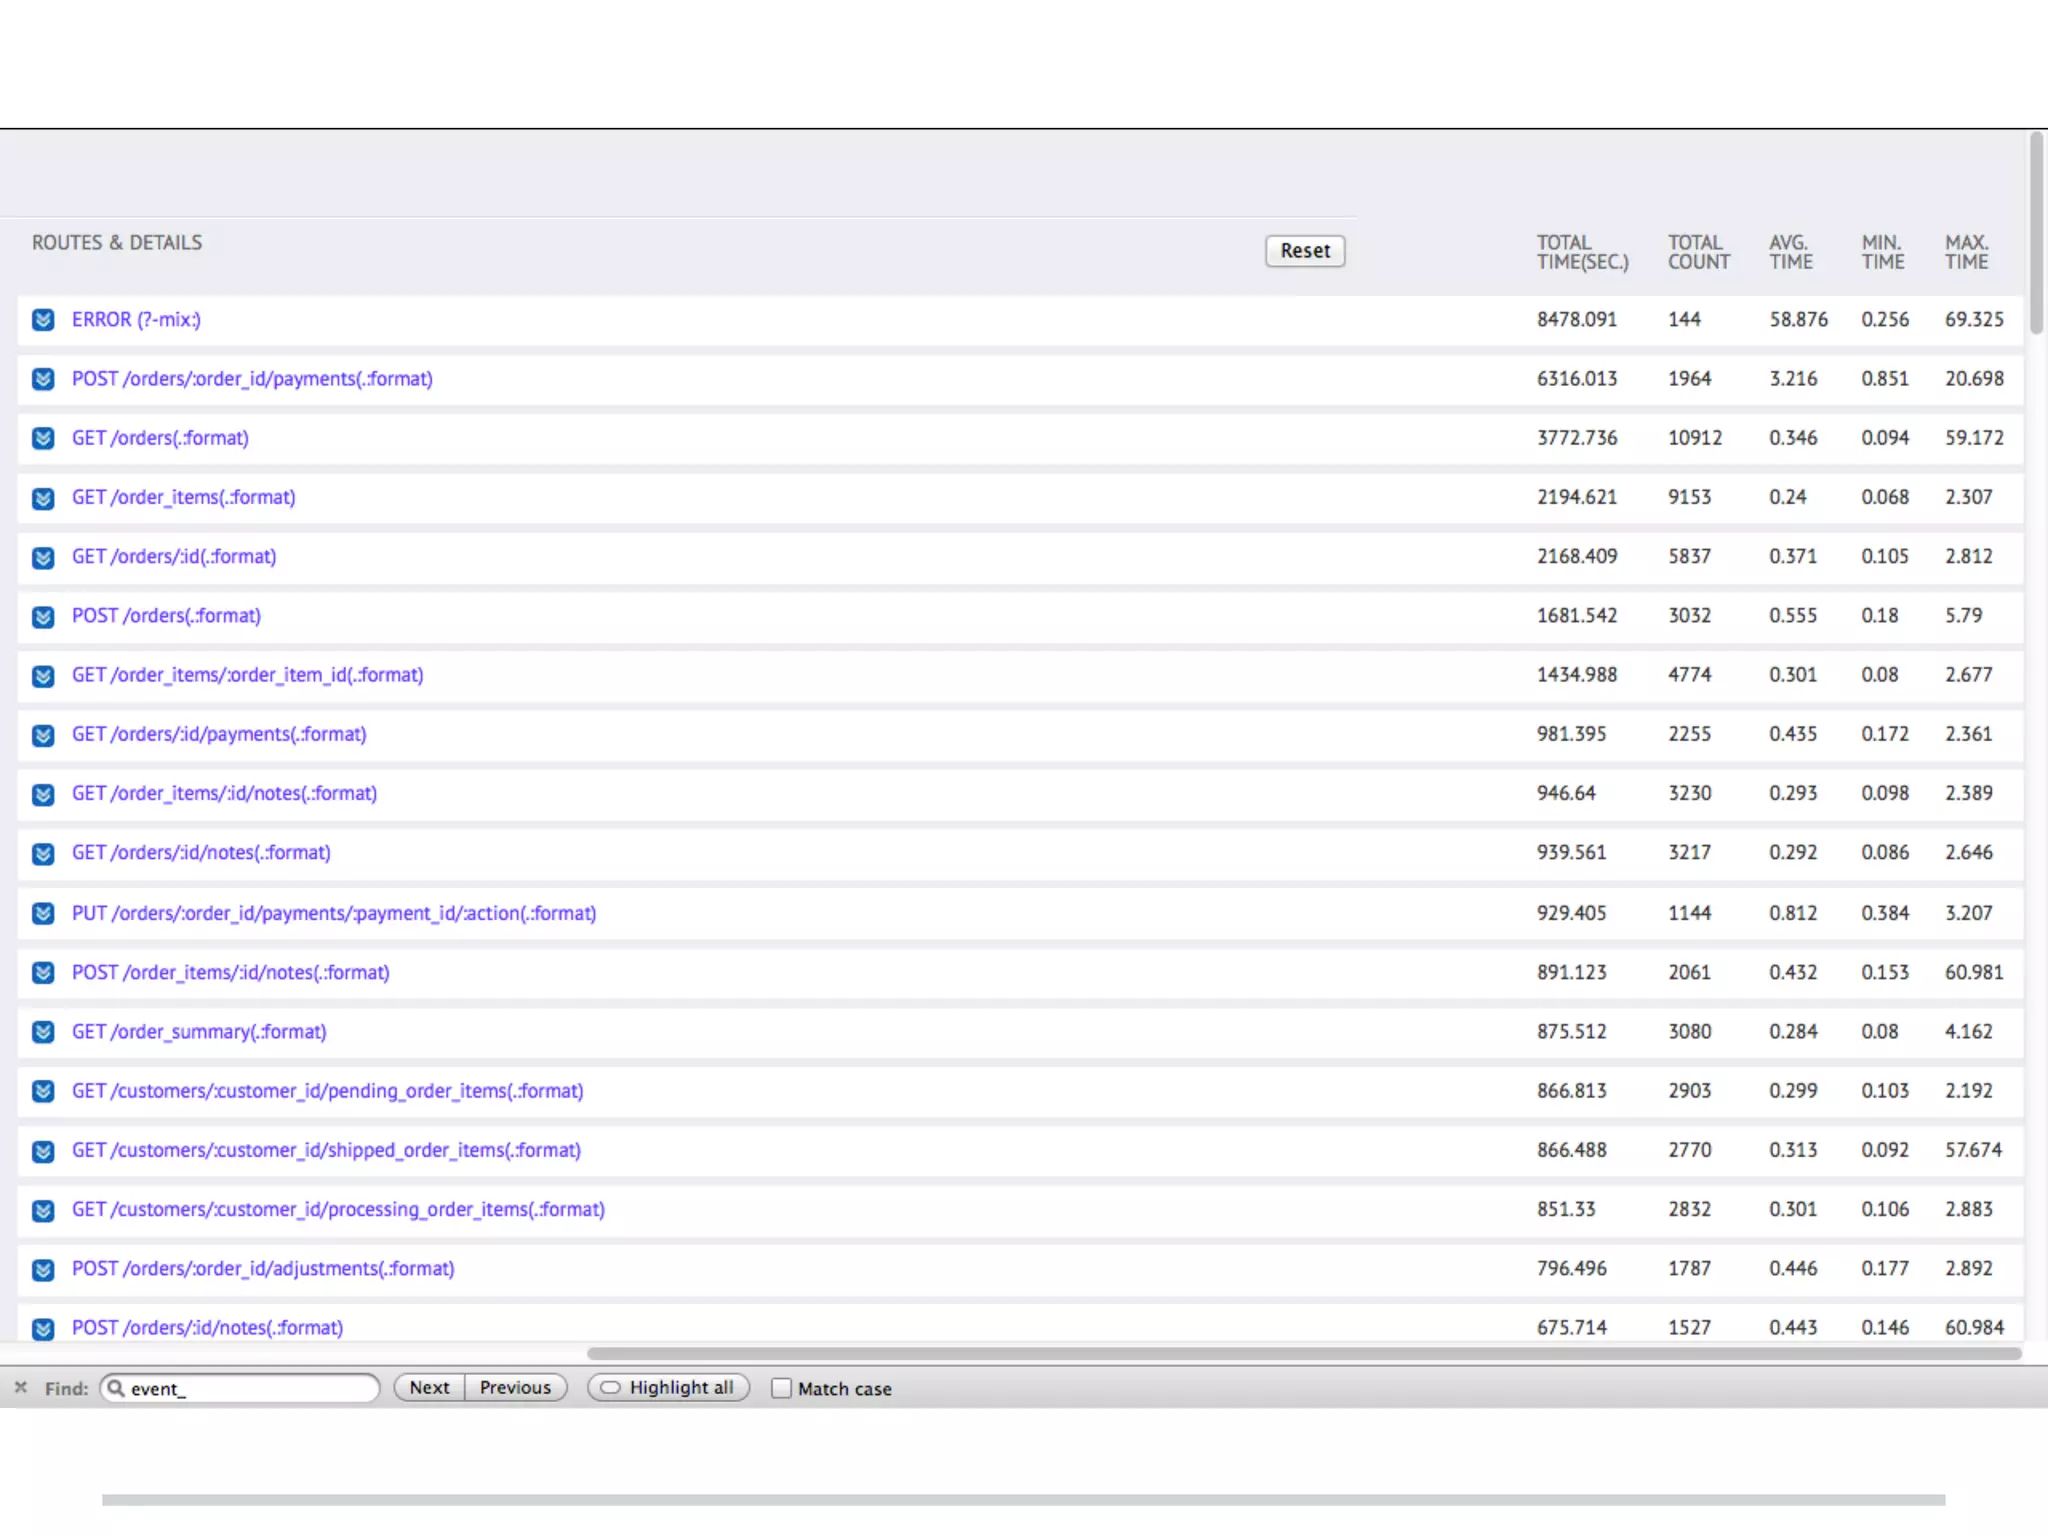The image size is (2048, 1536).
Task: Open POST /orders/:order_id/payments(.:format) link
Action: pos(252,379)
